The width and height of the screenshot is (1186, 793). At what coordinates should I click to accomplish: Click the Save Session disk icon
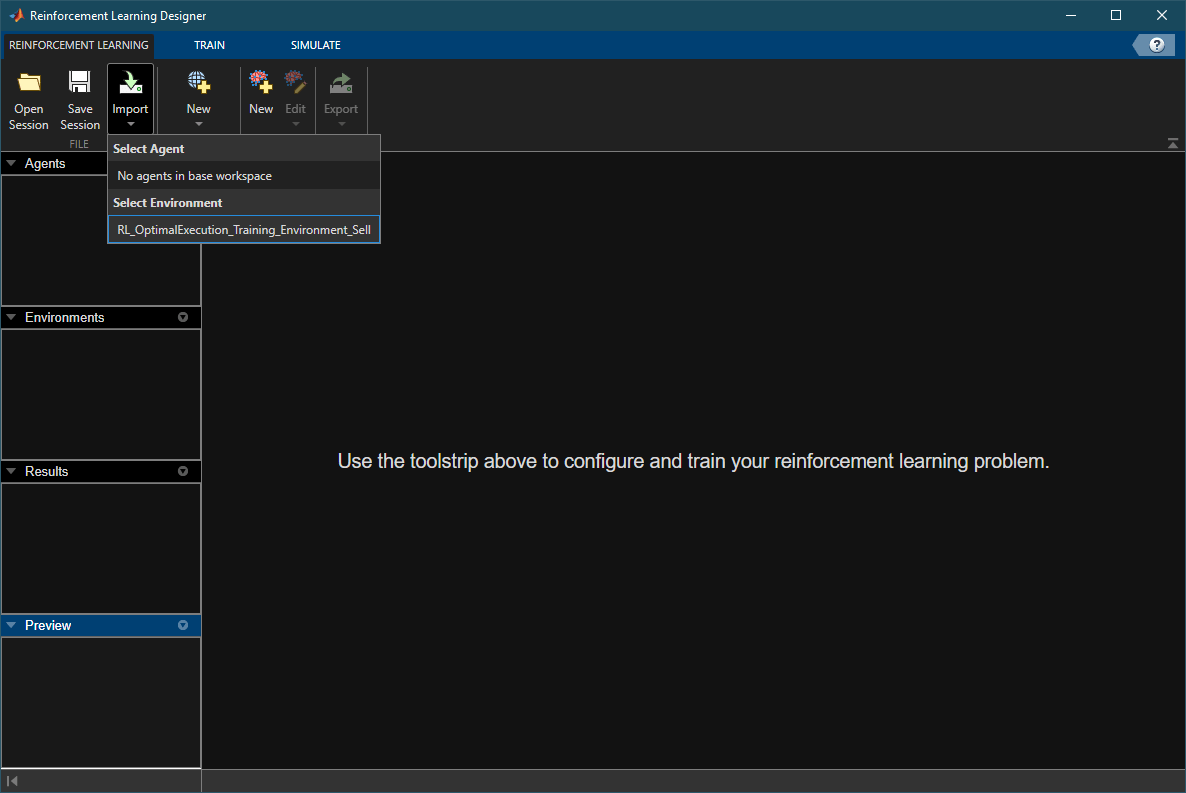[79, 82]
